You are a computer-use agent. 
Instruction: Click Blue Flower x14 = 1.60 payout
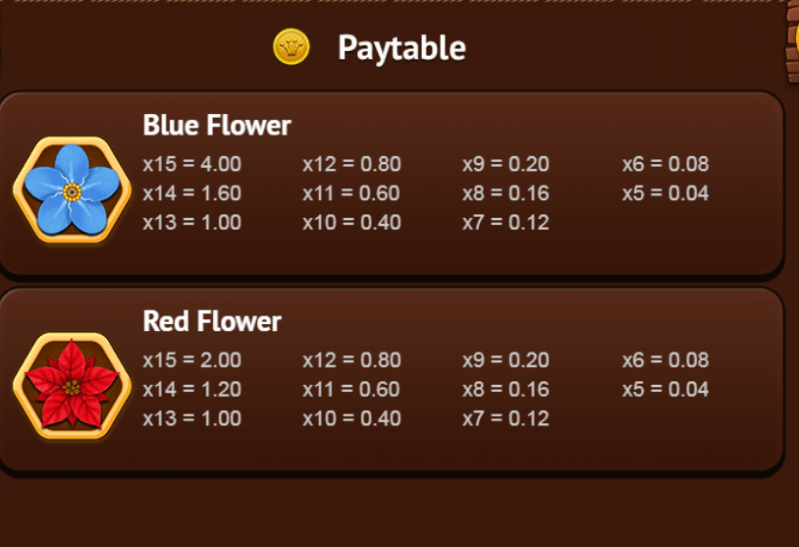click(x=192, y=193)
